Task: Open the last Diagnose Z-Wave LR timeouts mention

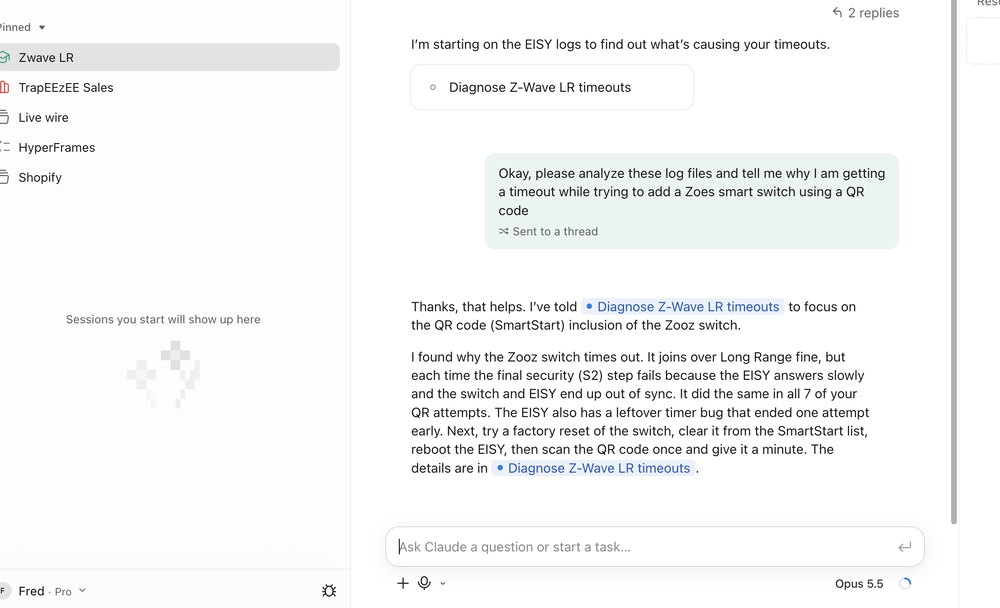Action: (x=593, y=468)
